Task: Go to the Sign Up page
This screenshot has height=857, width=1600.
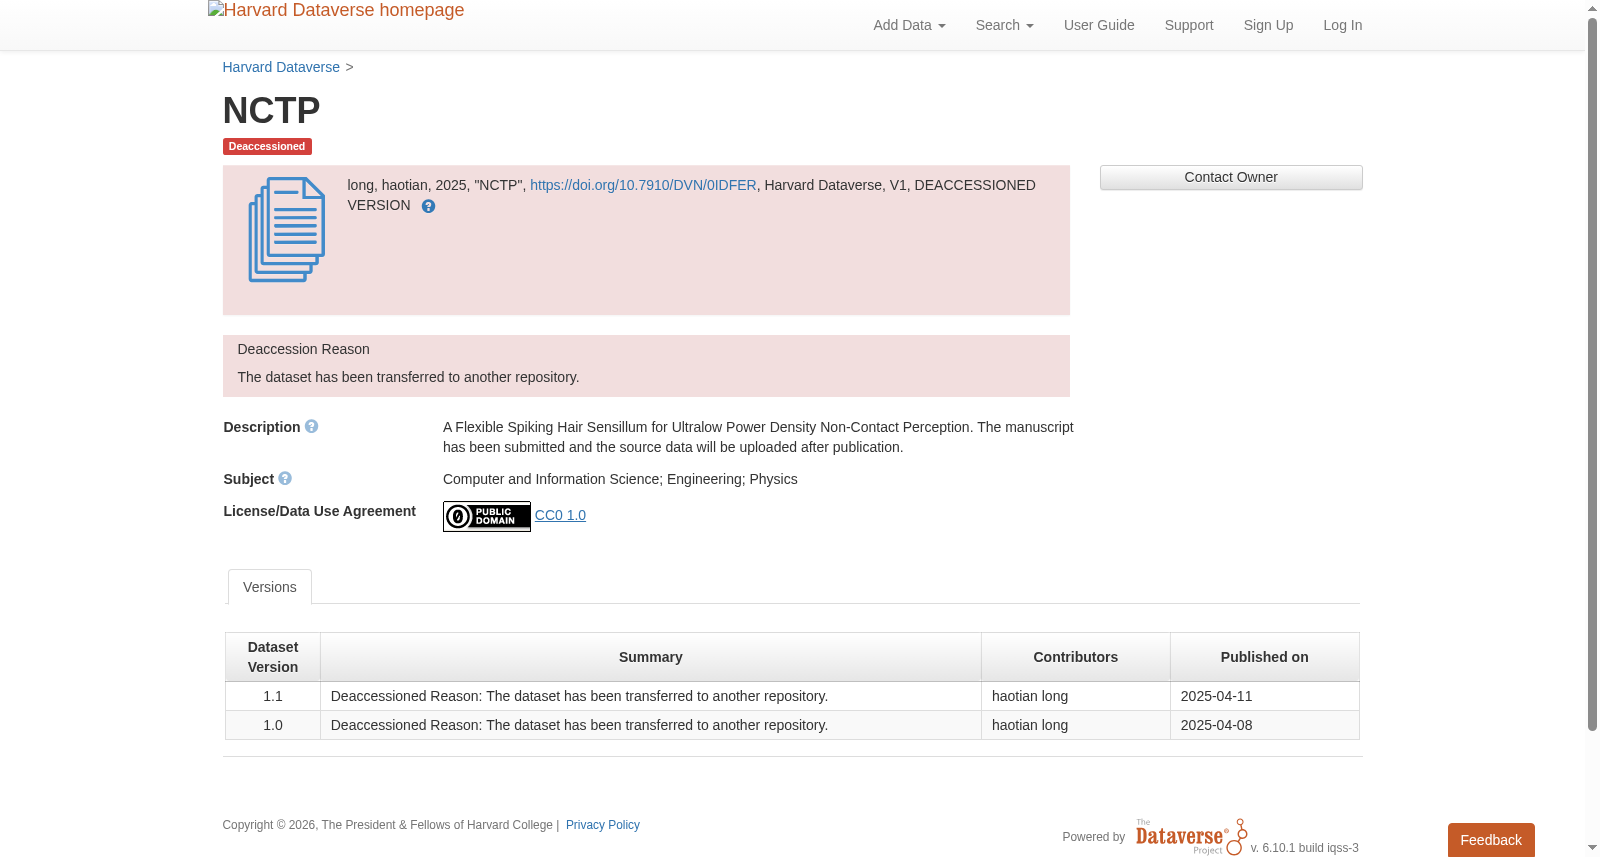Action: click(1268, 25)
